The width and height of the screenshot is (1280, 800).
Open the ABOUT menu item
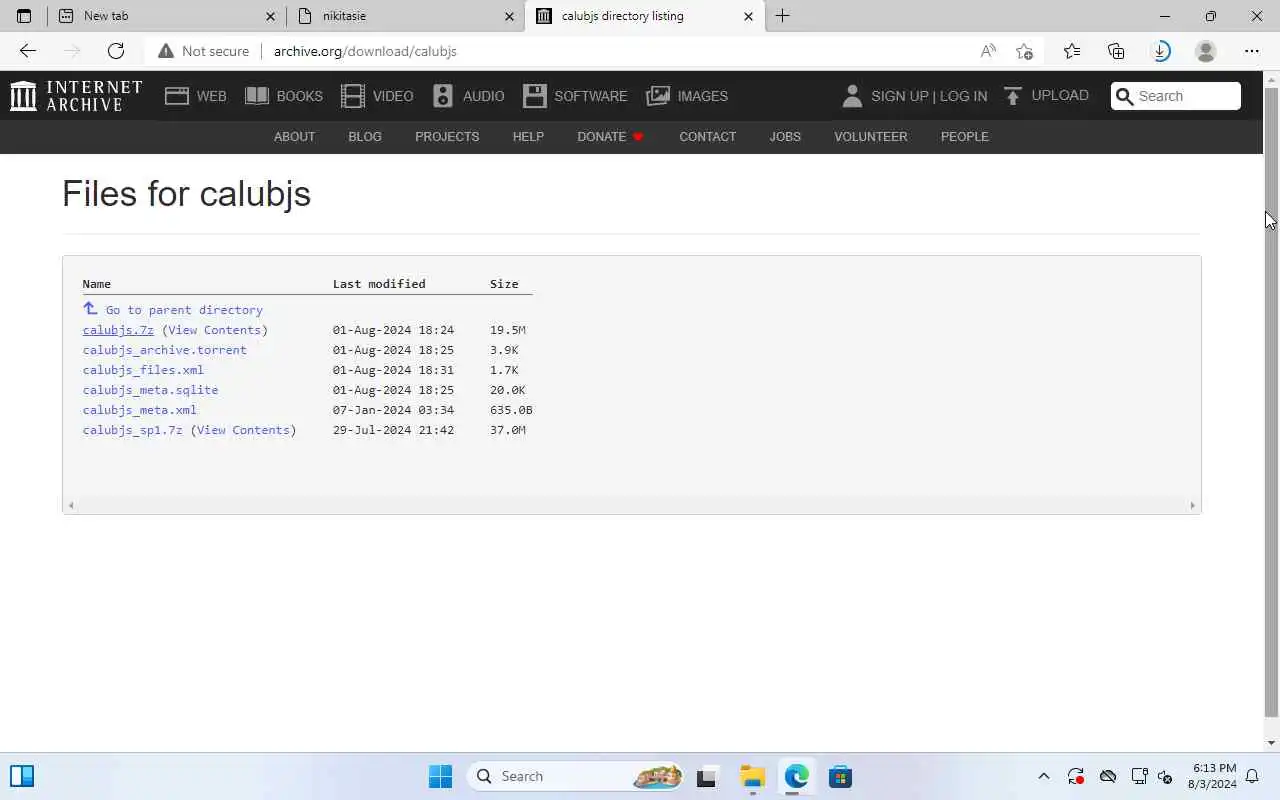[294, 137]
